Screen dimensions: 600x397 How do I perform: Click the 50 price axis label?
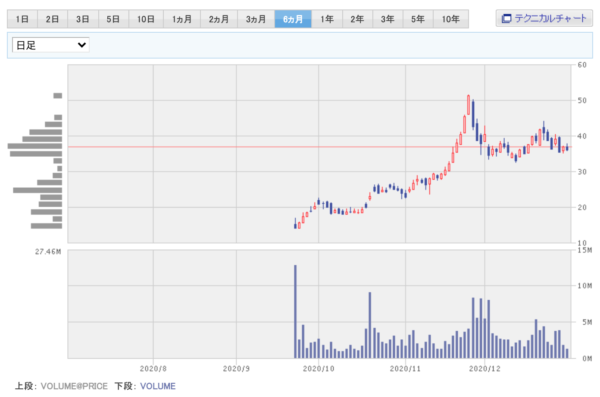[582, 100]
